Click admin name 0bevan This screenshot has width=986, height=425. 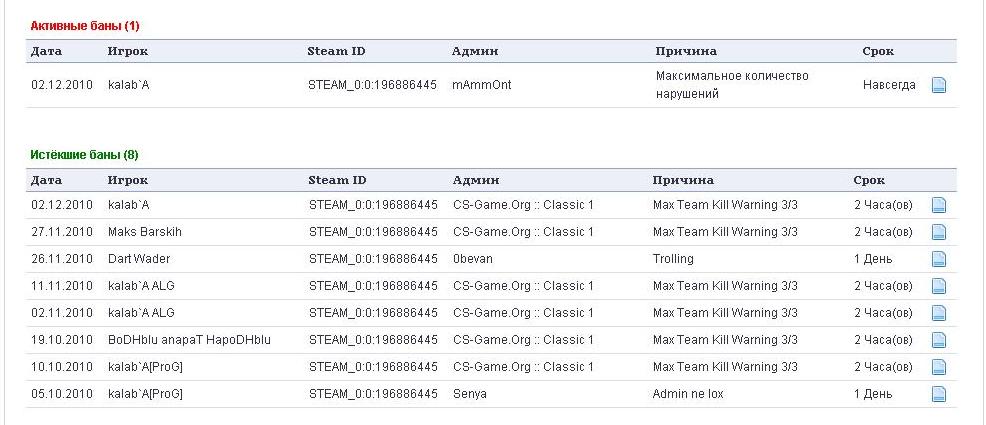473,259
